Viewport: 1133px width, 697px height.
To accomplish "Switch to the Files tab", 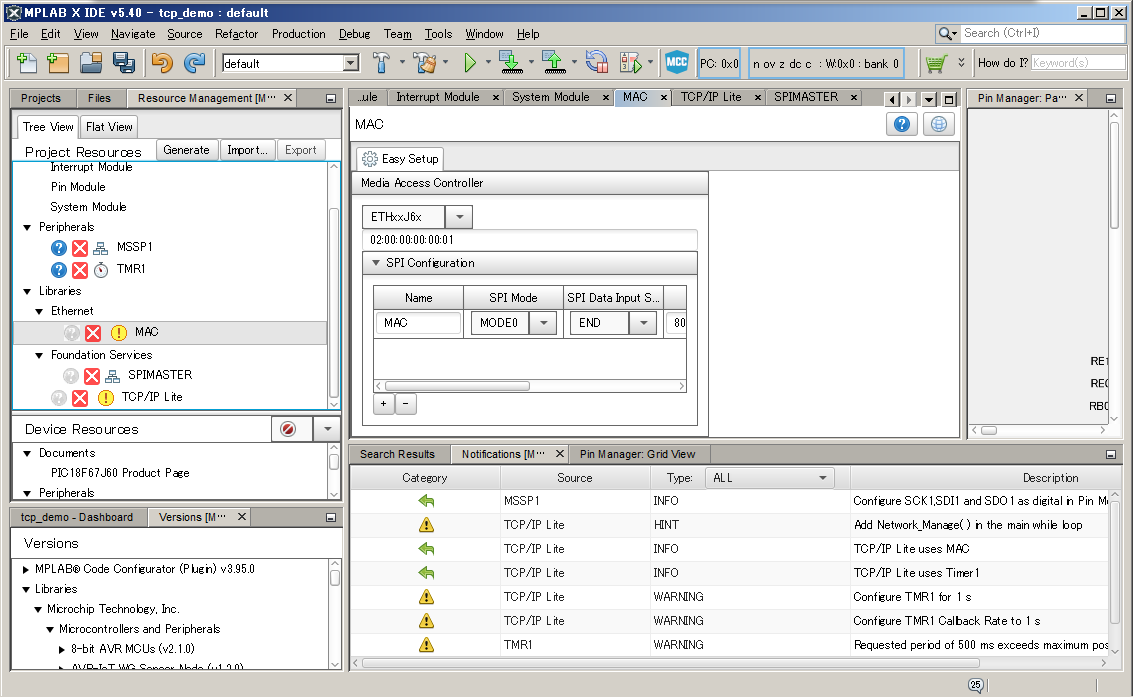I will [x=99, y=98].
